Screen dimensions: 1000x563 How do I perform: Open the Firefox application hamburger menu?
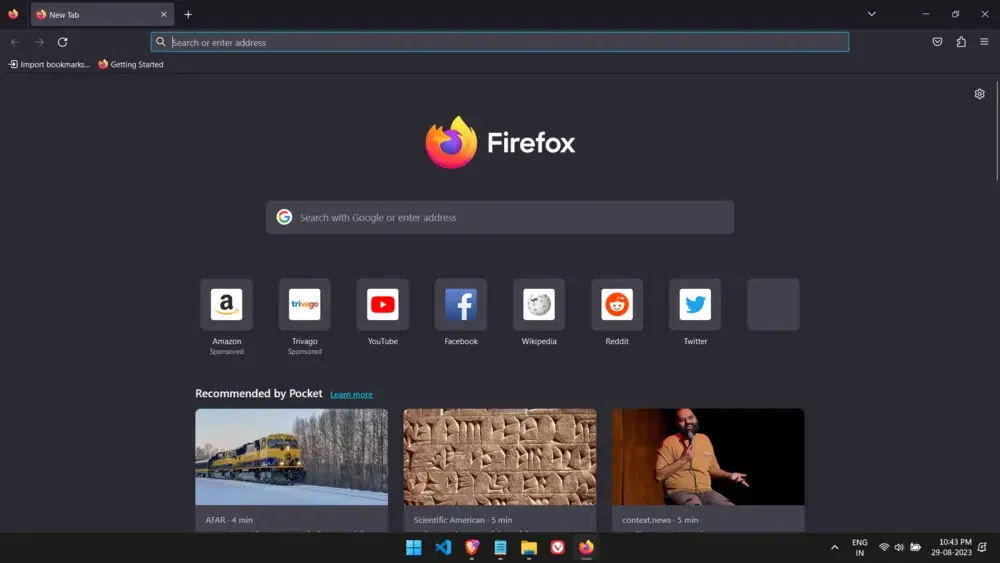tap(984, 42)
